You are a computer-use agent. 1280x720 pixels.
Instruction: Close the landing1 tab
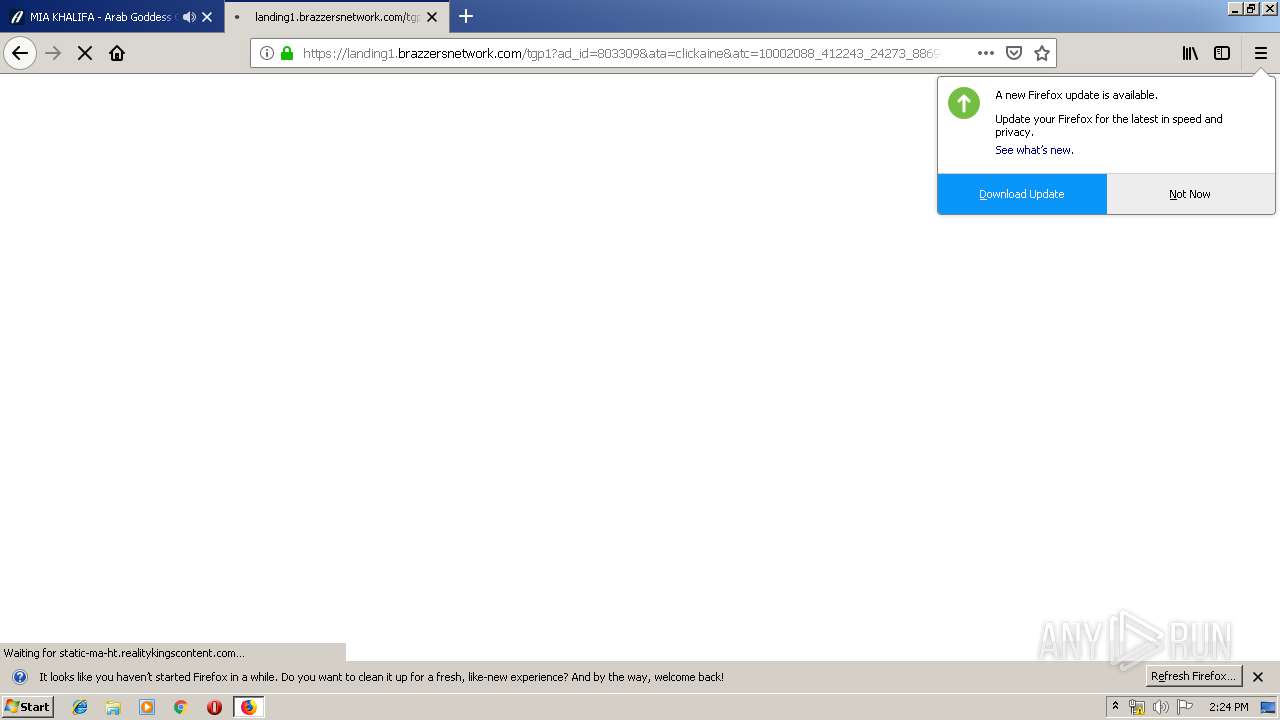[x=432, y=17]
